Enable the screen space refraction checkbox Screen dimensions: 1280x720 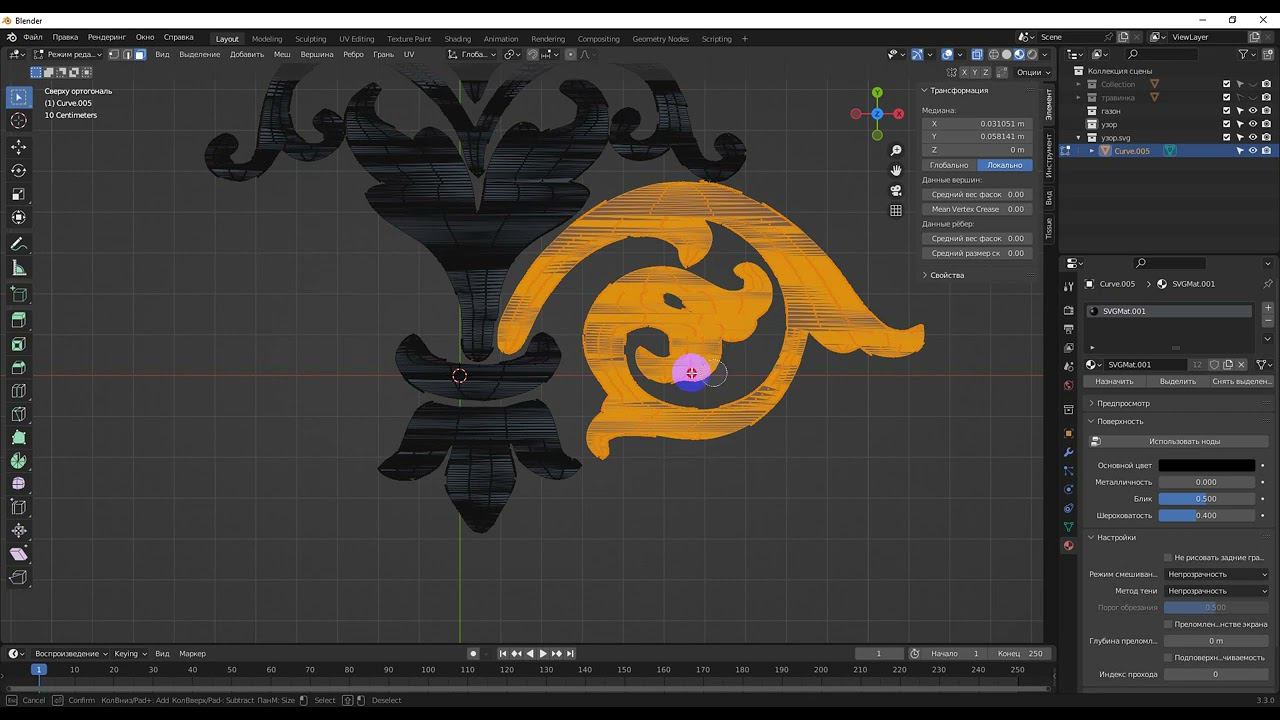pyautogui.click(x=1168, y=624)
